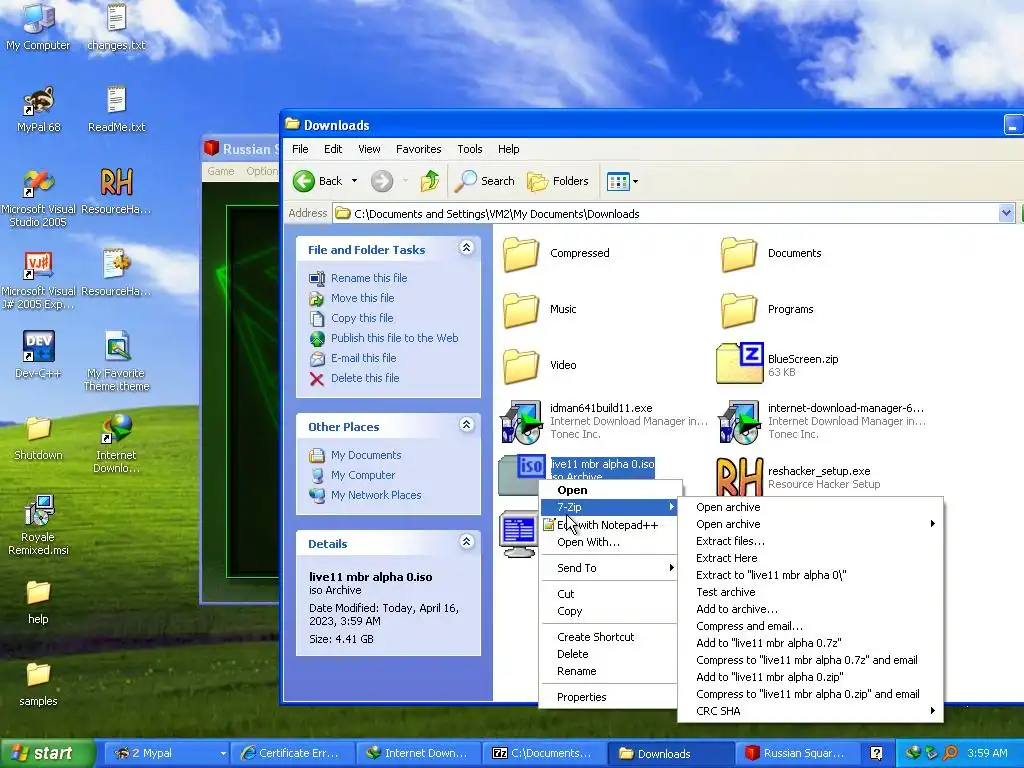Viewport: 1024px width, 768px height.
Task: Open the Compressed folder
Action: (x=556, y=253)
